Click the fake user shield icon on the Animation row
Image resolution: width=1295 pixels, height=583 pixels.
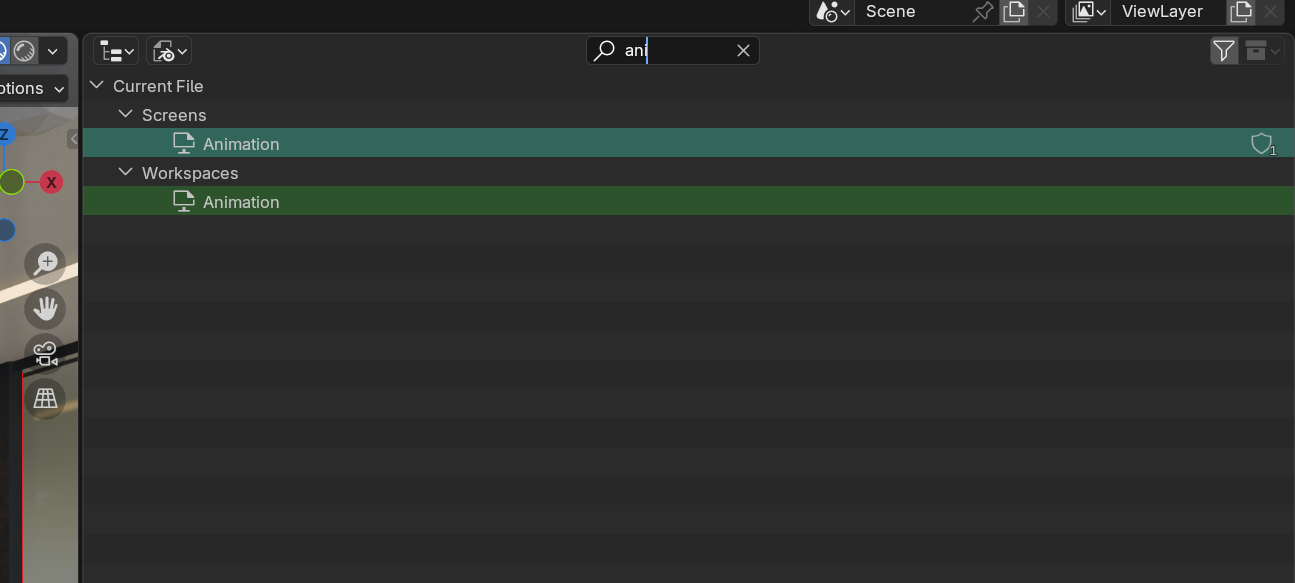click(1262, 144)
